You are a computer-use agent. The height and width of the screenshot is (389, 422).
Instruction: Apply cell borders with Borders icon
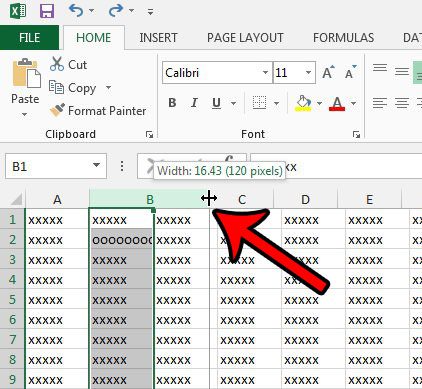tap(259, 103)
